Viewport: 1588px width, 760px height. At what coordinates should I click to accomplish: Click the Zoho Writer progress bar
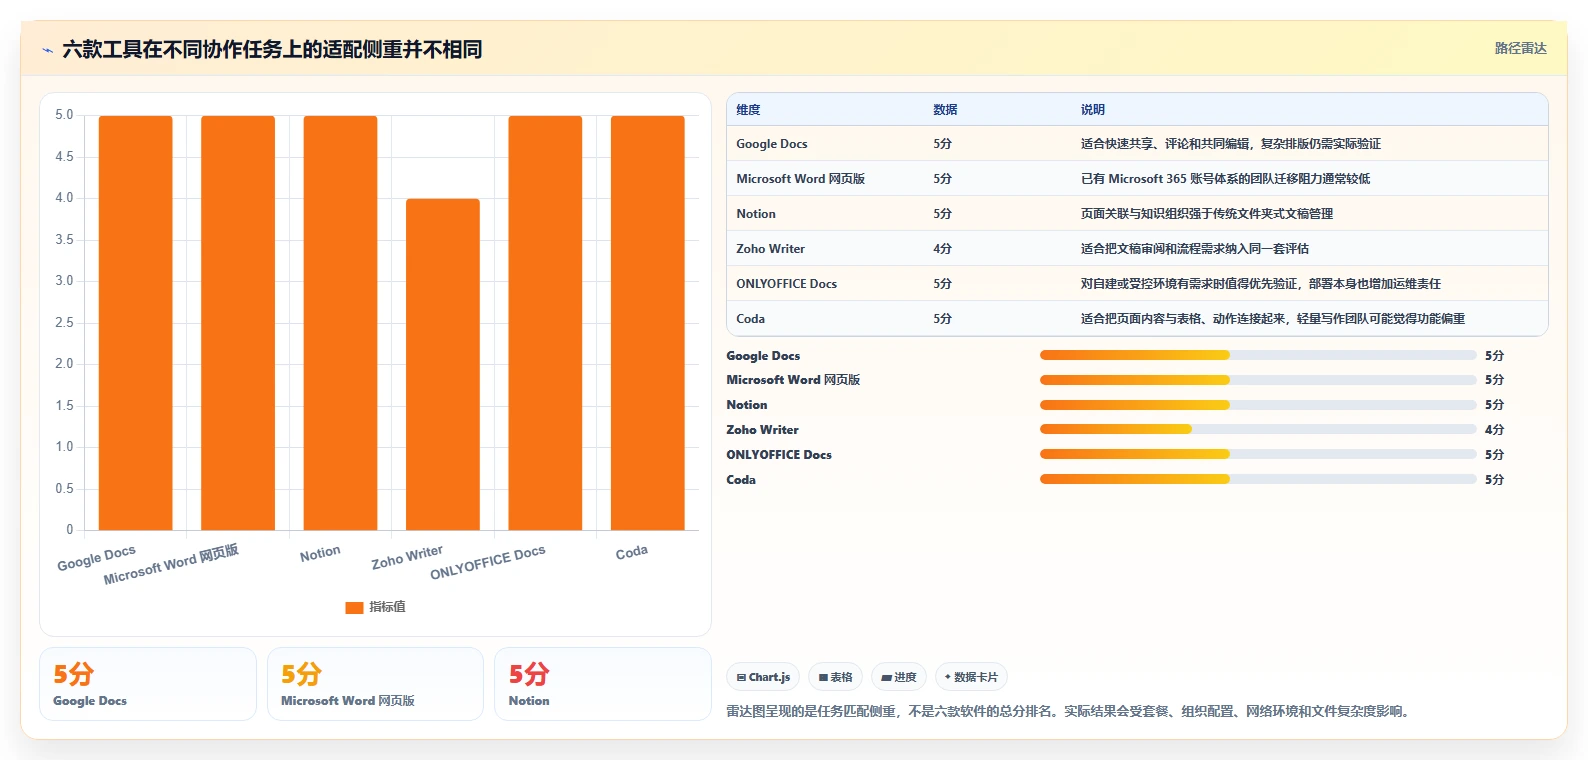click(x=1258, y=429)
